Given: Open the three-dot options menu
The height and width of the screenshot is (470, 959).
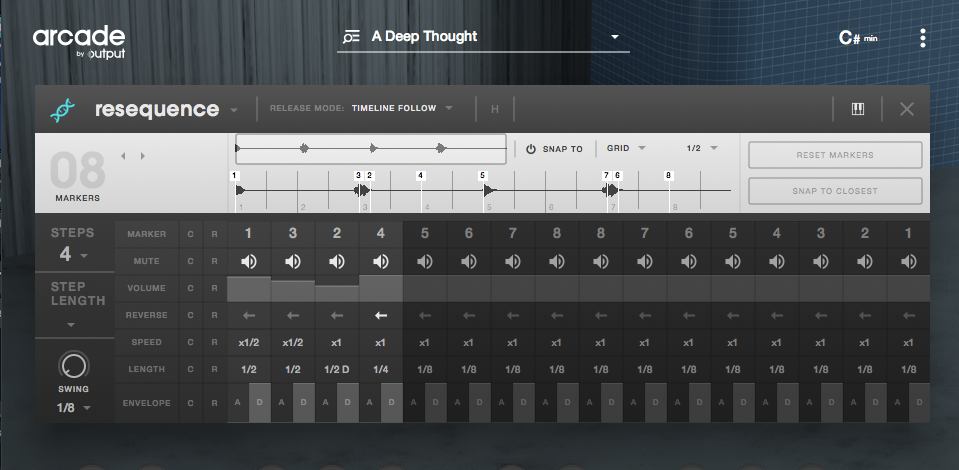Looking at the screenshot, I should click(923, 38).
